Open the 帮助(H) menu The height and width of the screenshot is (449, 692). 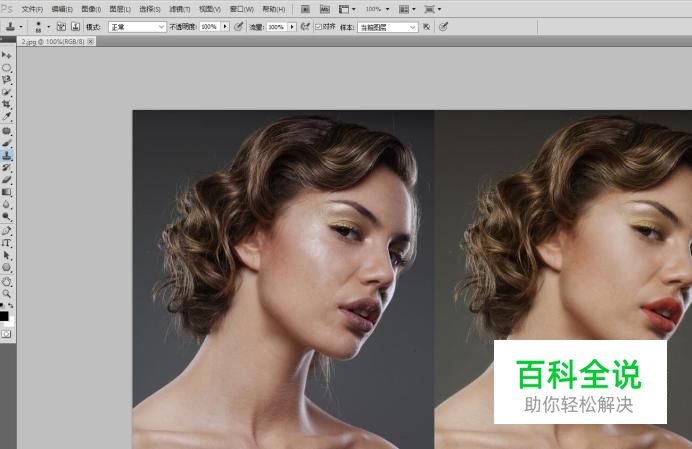274,9
